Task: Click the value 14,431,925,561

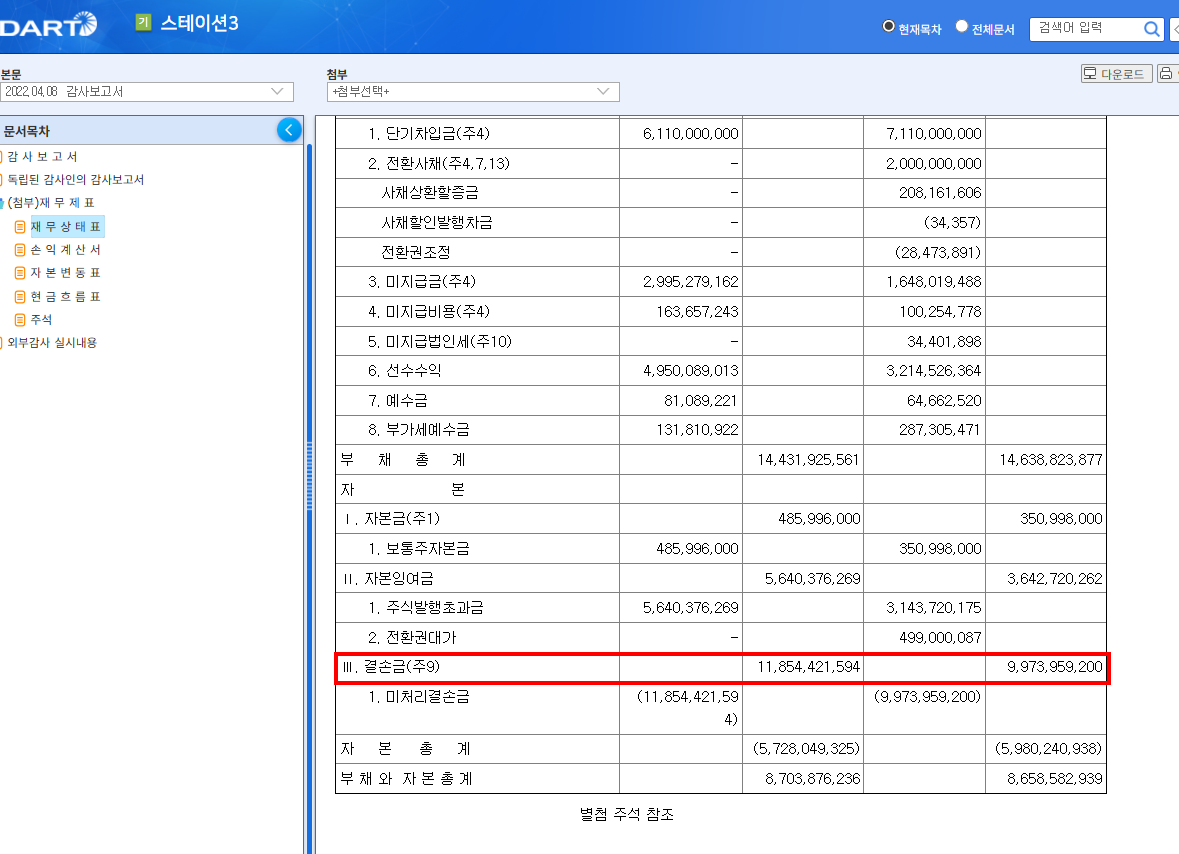Action: click(808, 459)
